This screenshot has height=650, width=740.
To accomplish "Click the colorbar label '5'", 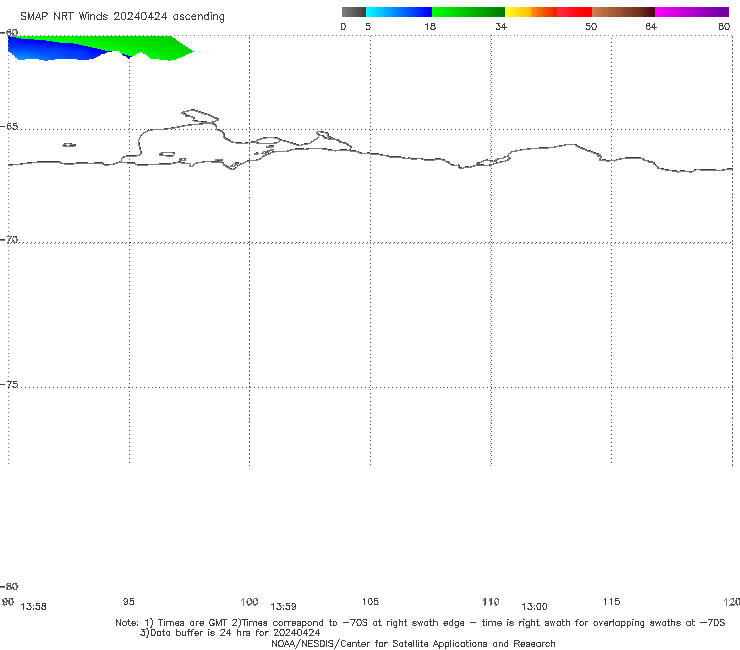I will pyautogui.click(x=368, y=26).
